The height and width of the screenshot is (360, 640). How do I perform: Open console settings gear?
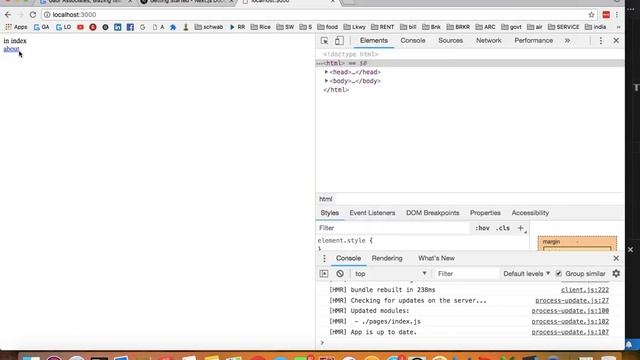tap(616, 274)
